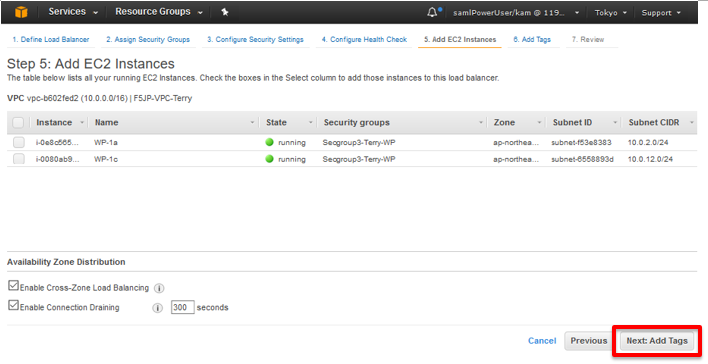Show info for Connection Draining
Viewport: 708px width, 364px height.
coord(157,308)
